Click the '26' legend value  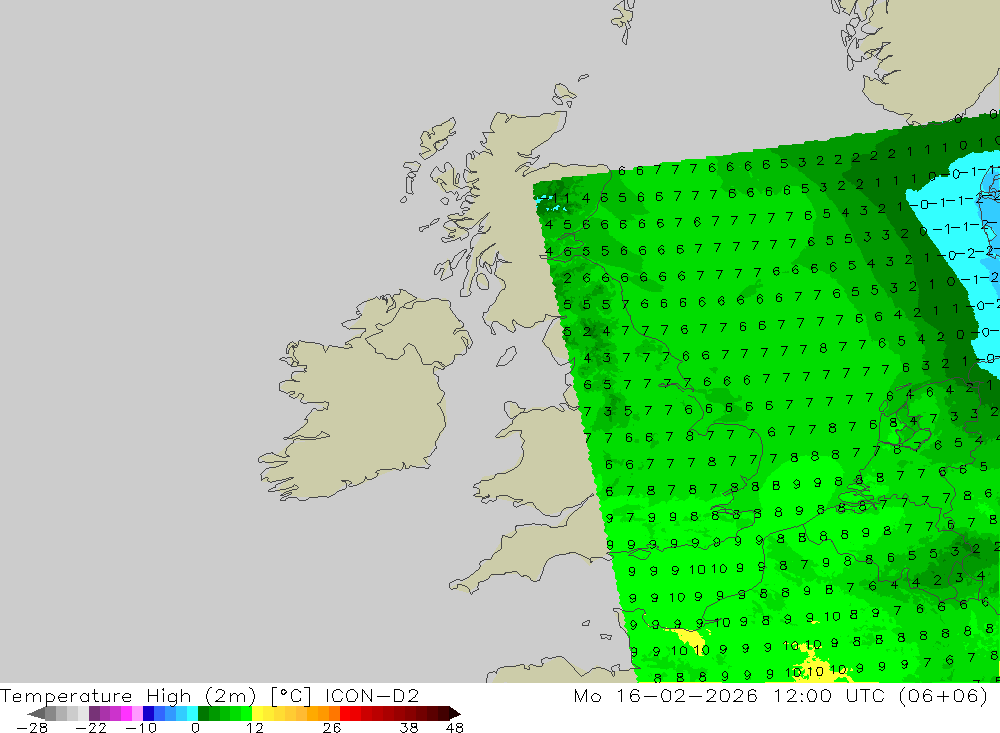332,727
